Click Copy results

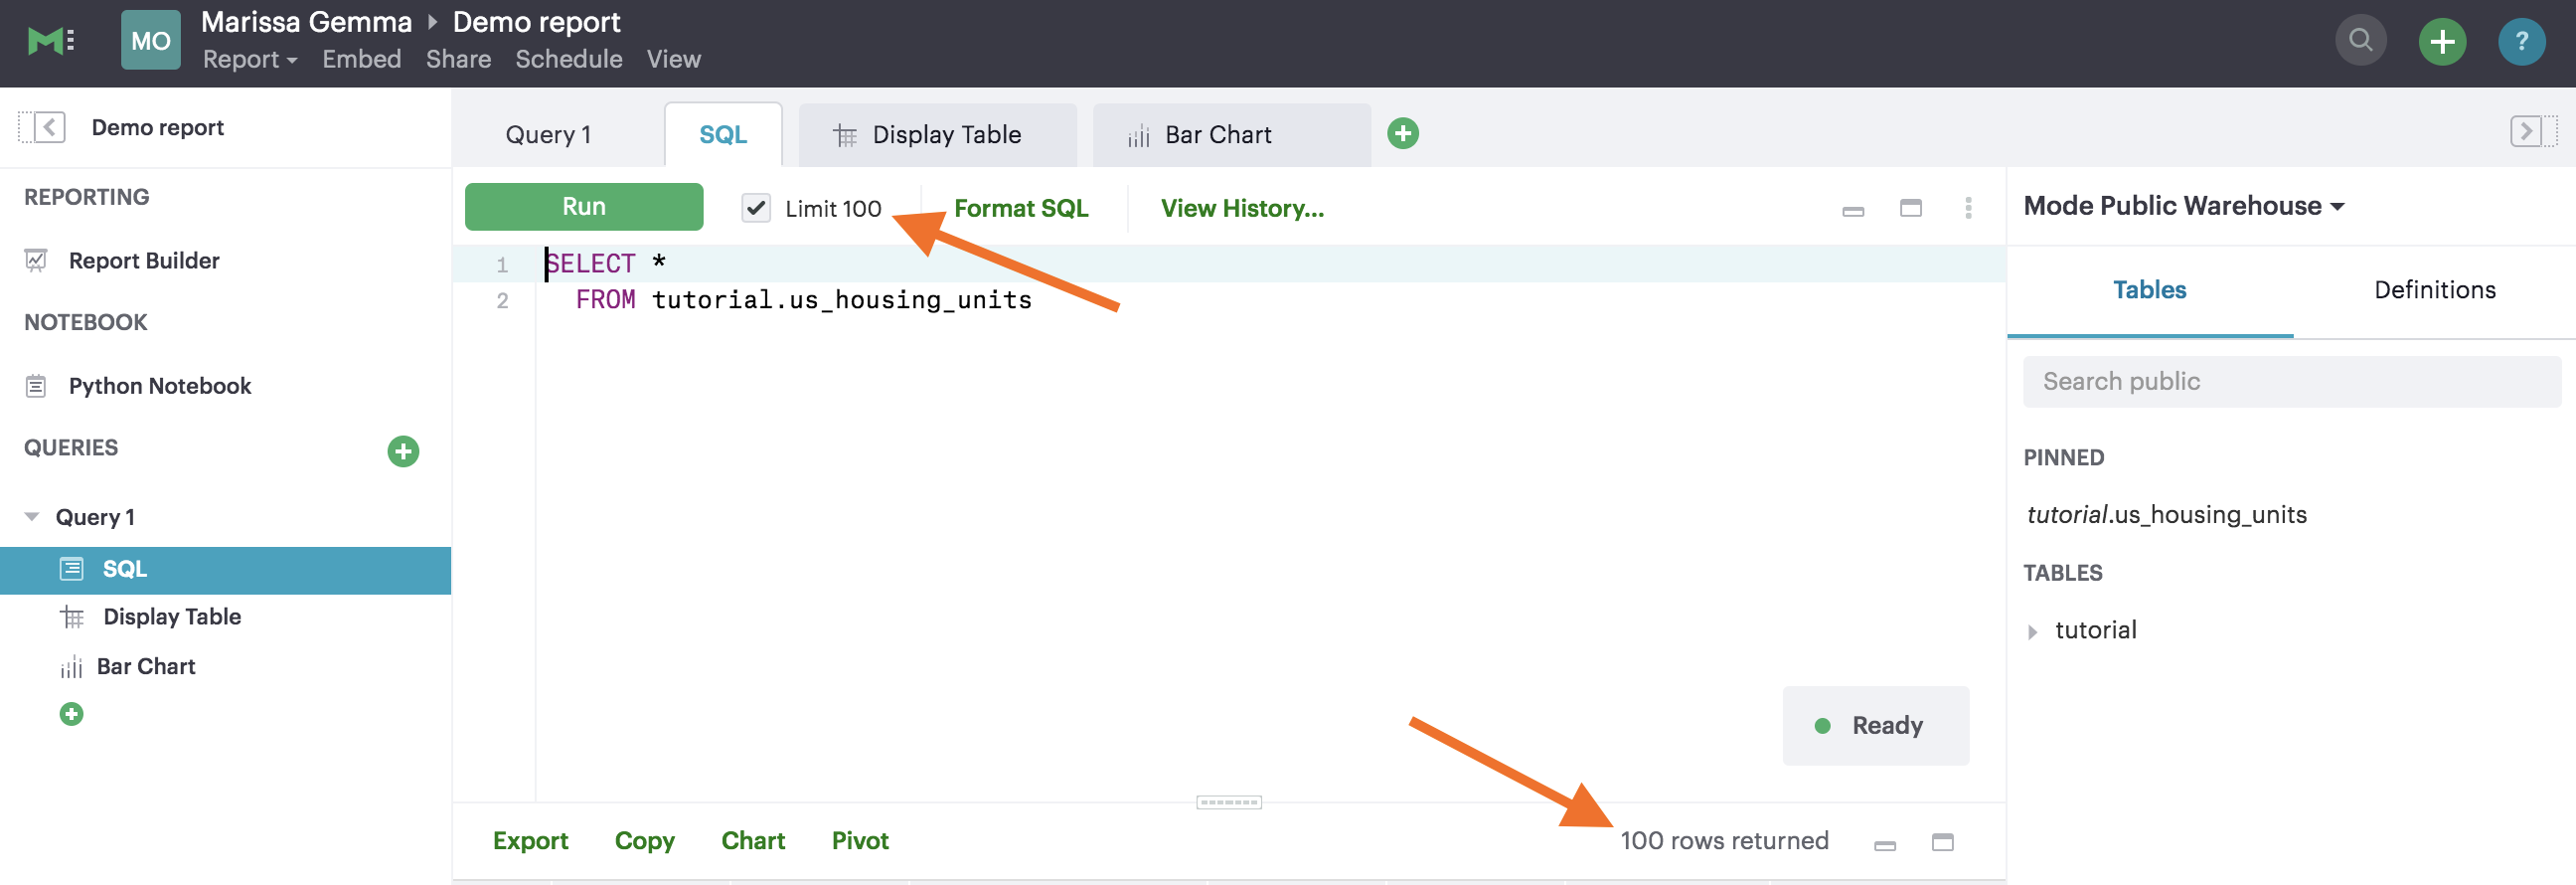click(x=644, y=841)
